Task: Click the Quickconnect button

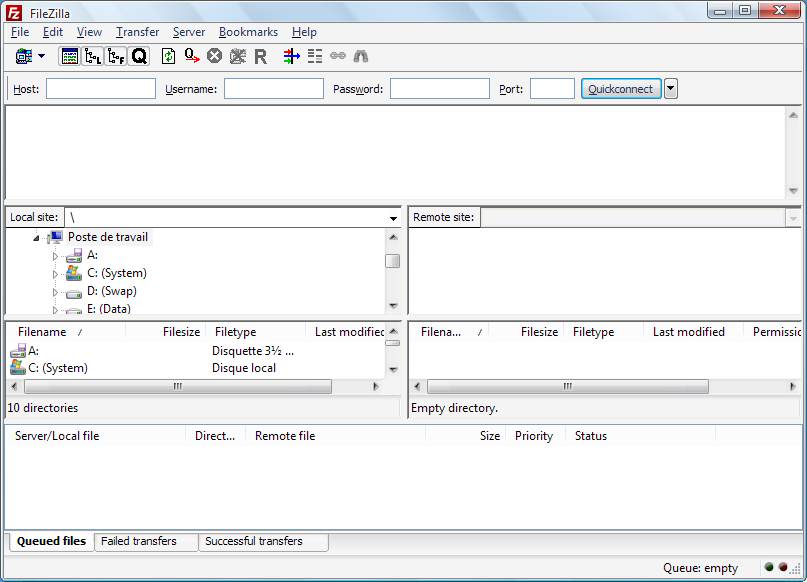Action: tap(621, 89)
